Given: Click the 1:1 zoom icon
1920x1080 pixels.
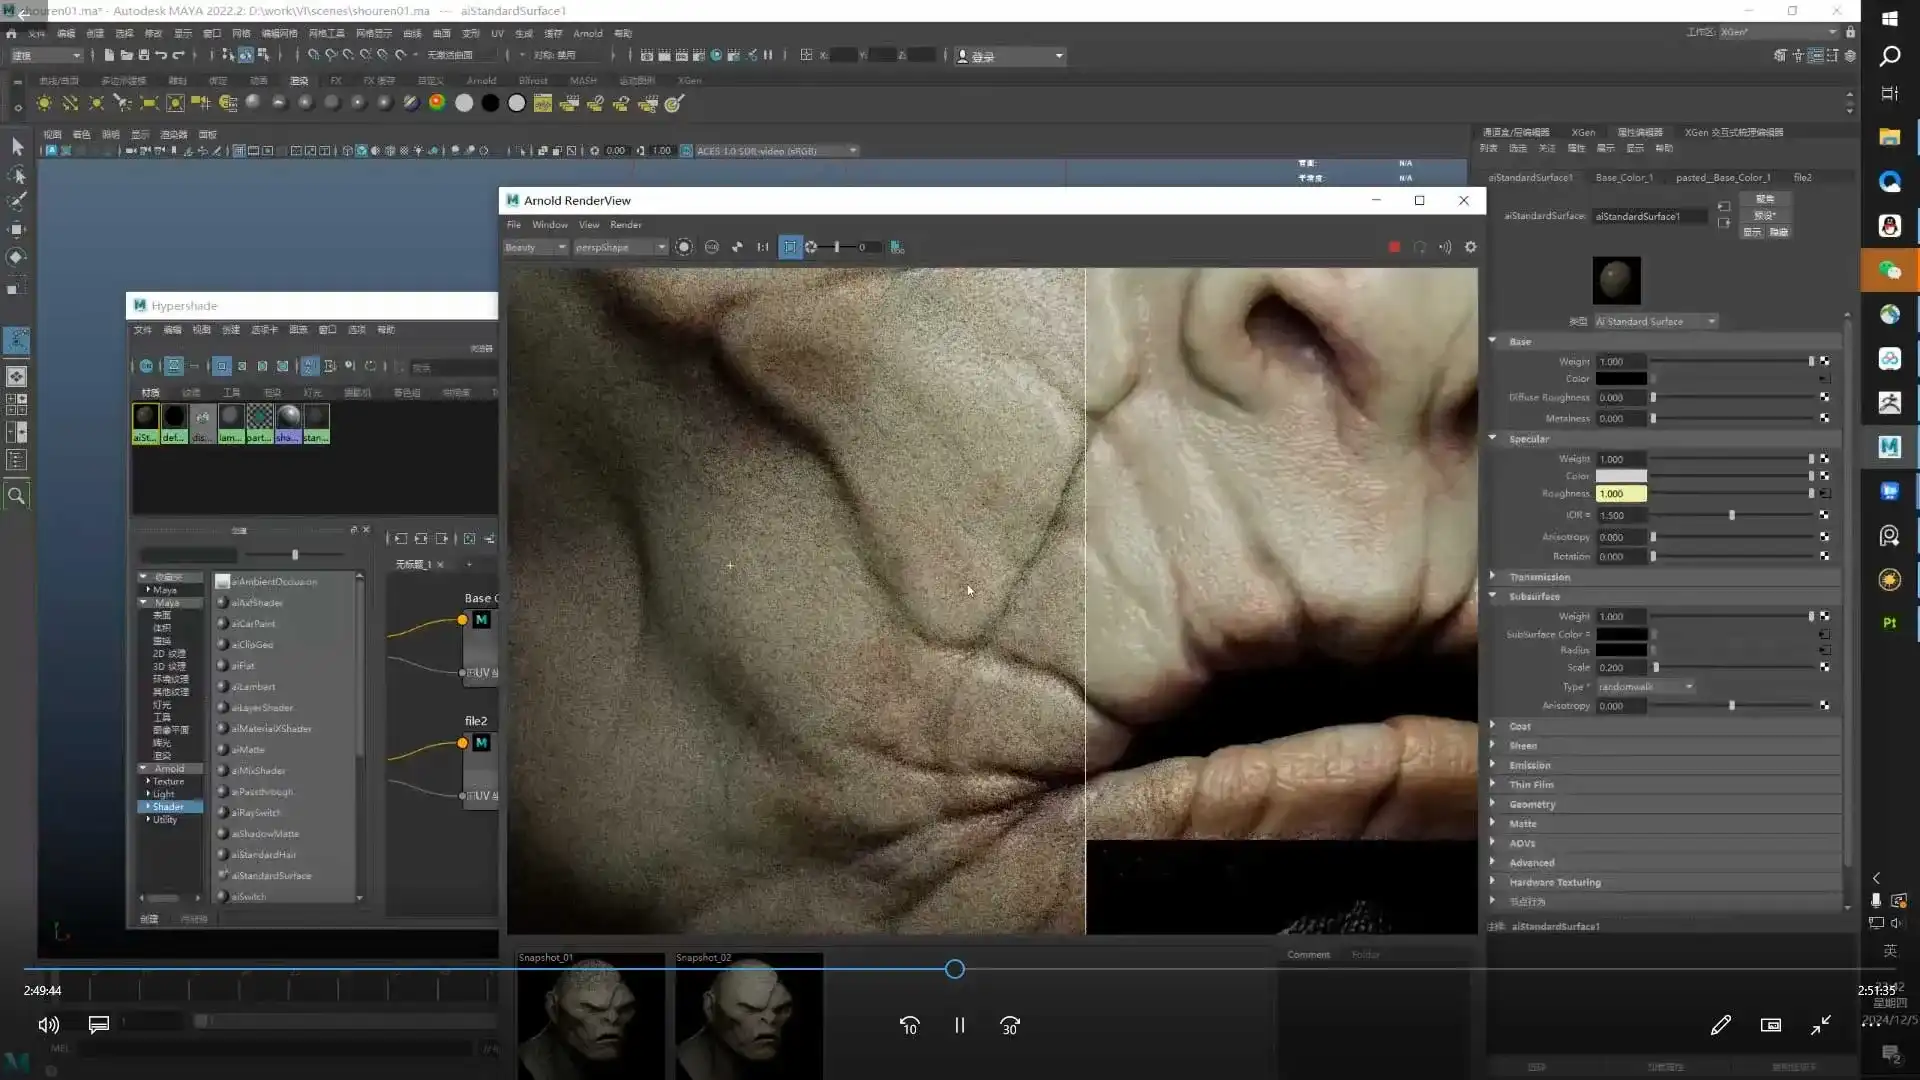Looking at the screenshot, I should (763, 247).
